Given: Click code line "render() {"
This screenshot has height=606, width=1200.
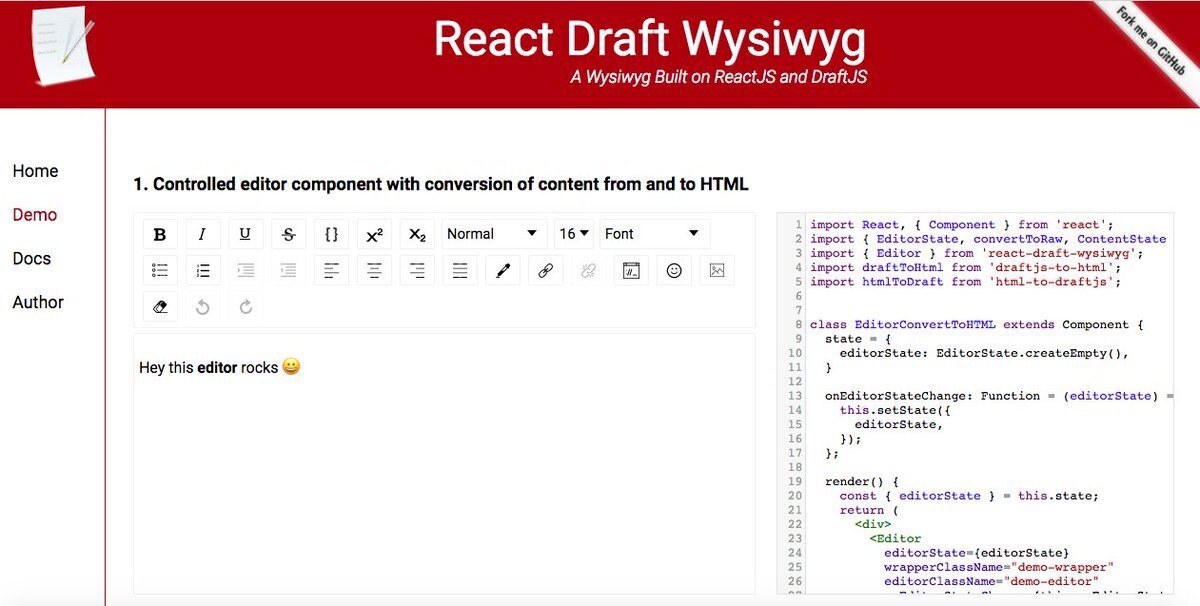Looking at the screenshot, I should coord(862,482).
